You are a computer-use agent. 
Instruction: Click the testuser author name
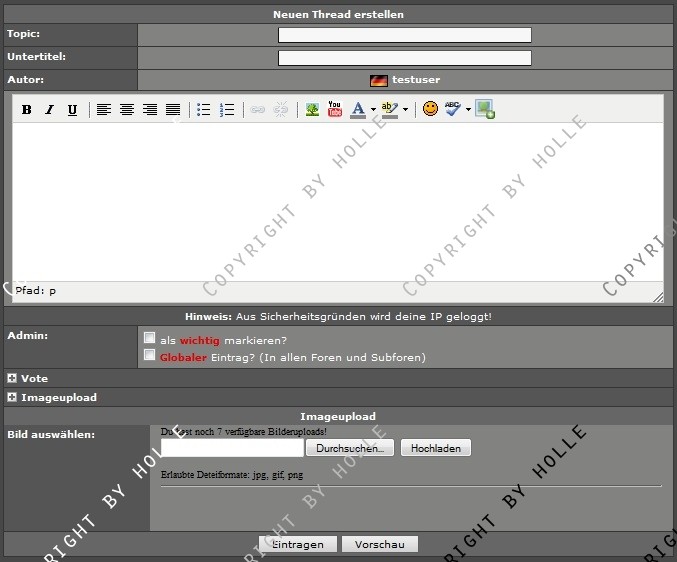pyautogui.click(x=416, y=80)
